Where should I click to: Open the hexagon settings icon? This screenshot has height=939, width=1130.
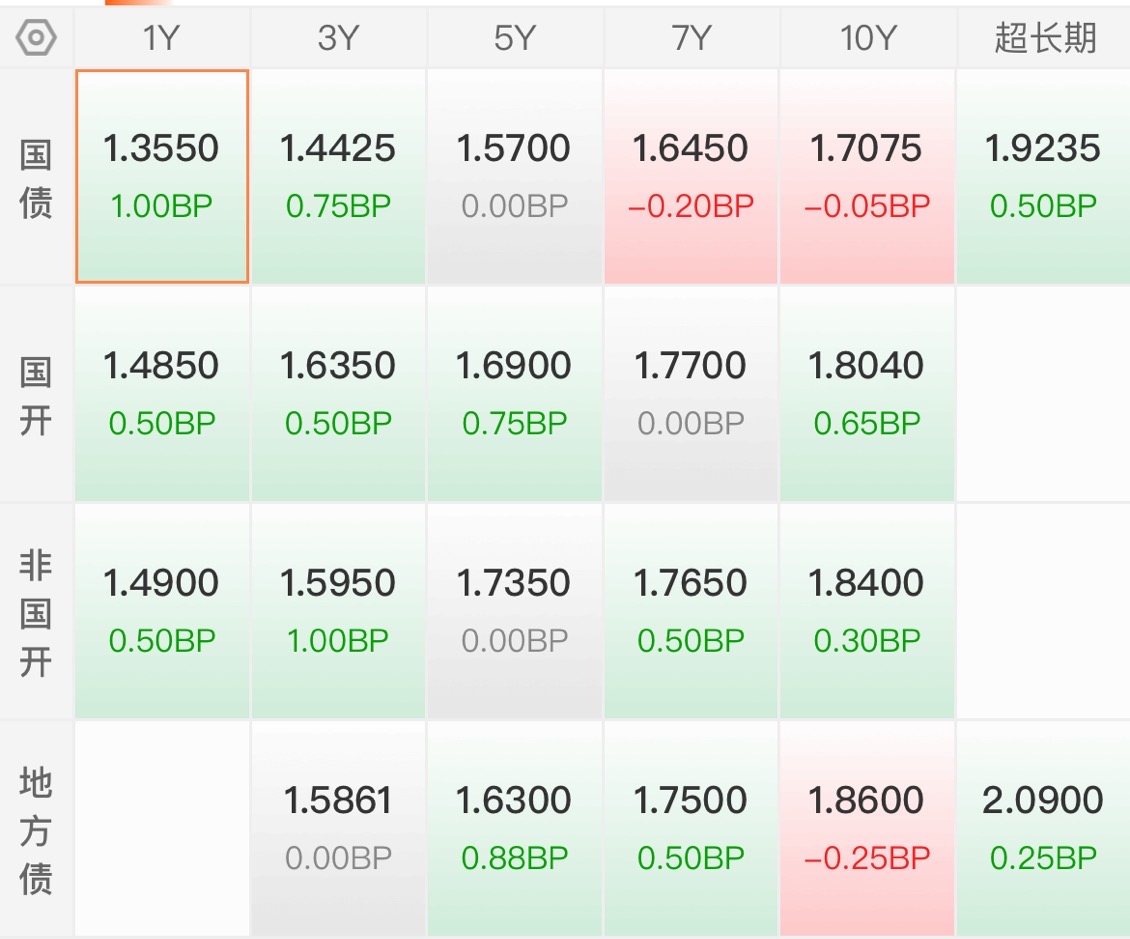36,37
